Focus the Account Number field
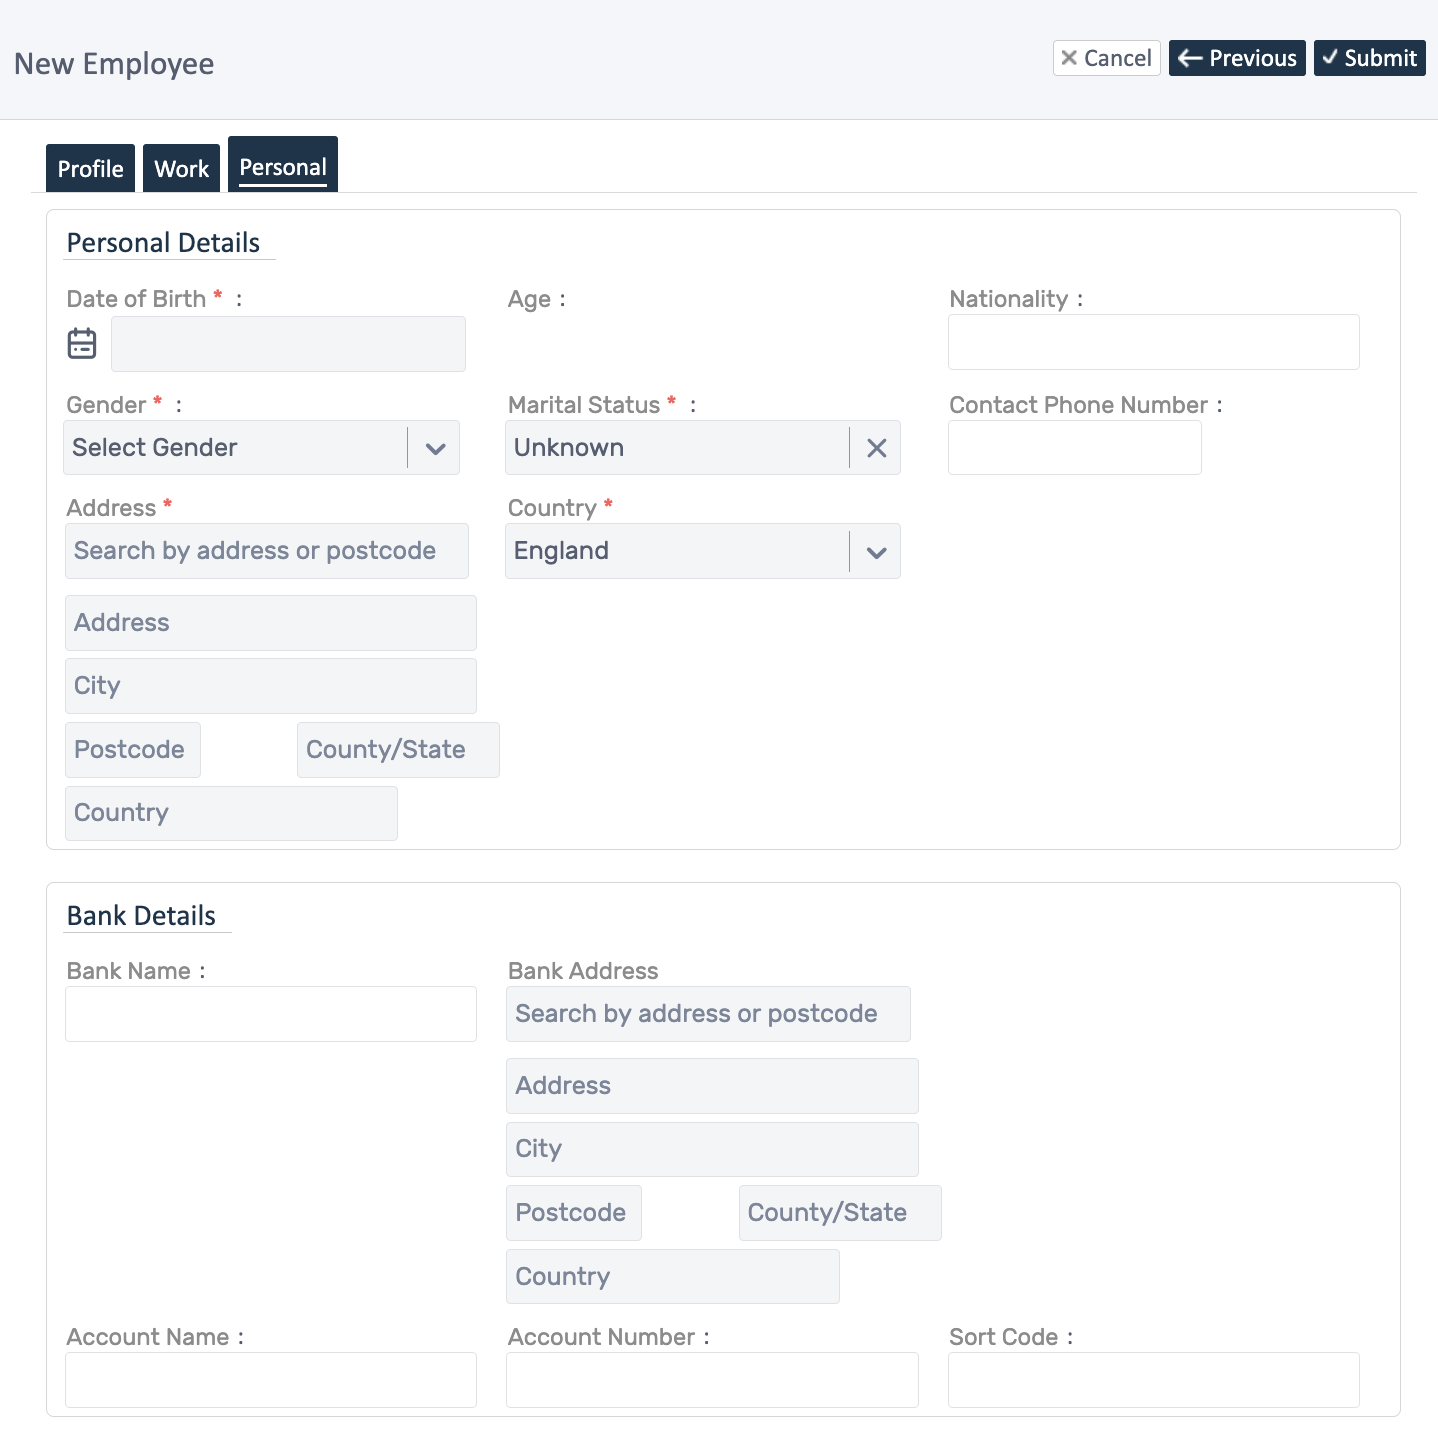The image size is (1438, 1442). click(712, 1380)
